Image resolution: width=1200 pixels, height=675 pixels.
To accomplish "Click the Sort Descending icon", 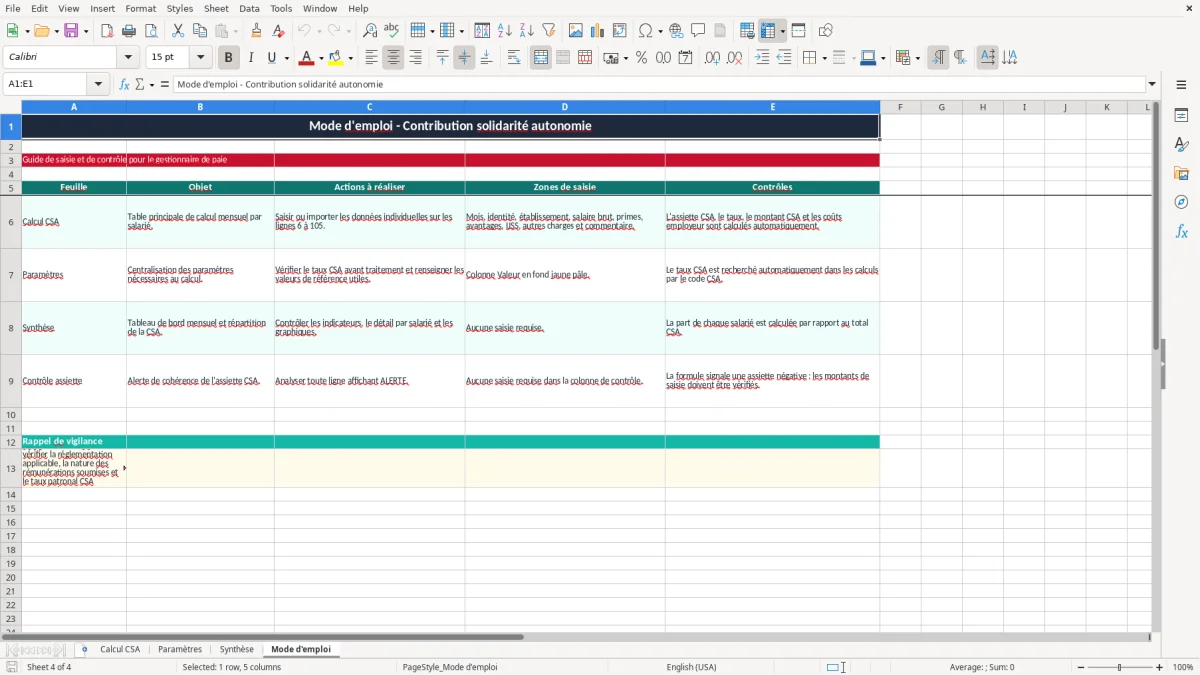I will pyautogui.click(x=527, y=31).
